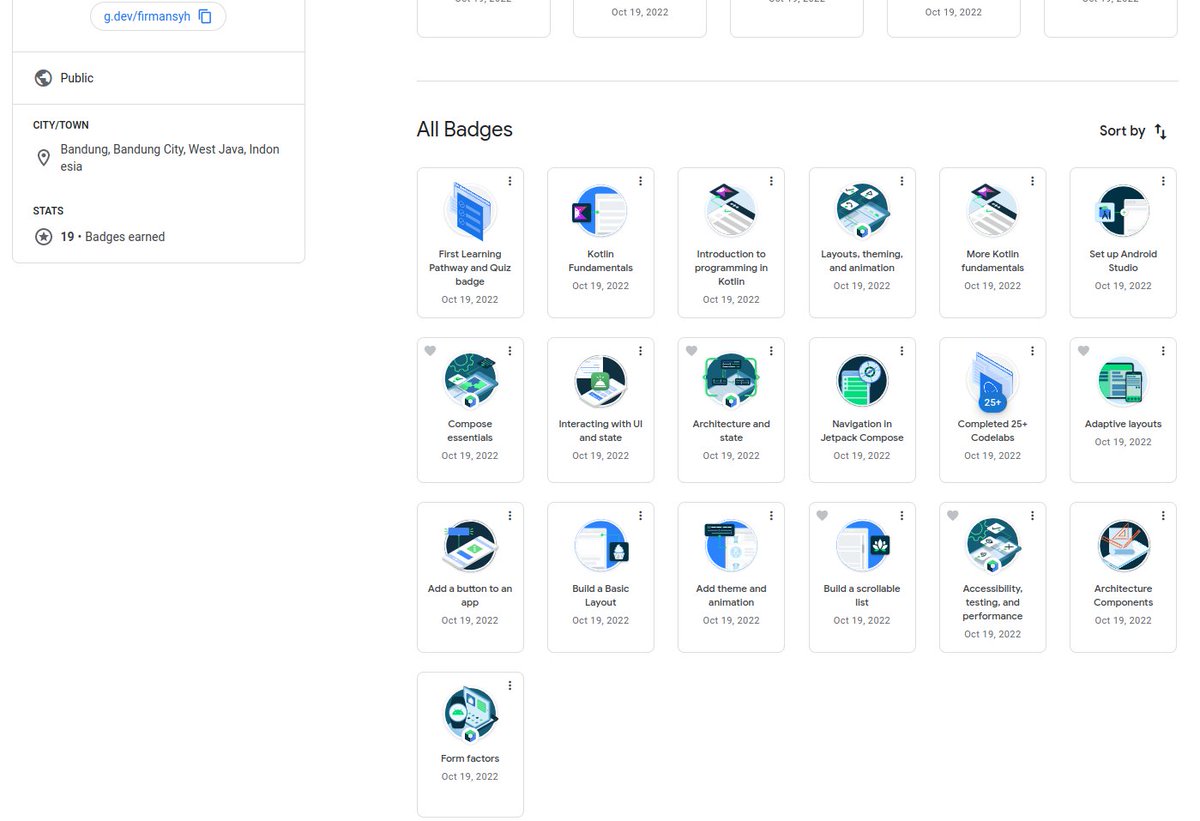1200x821 pixels.
Task: Open more options on Build a Basic Layout
Action: click(641, 516)
